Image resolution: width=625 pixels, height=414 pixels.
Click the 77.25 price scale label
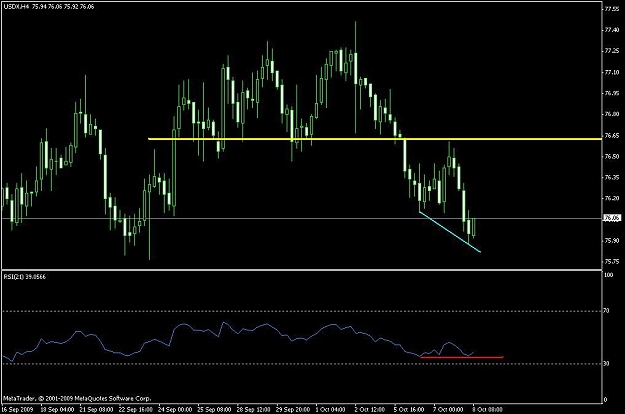[x=612, y=51]
